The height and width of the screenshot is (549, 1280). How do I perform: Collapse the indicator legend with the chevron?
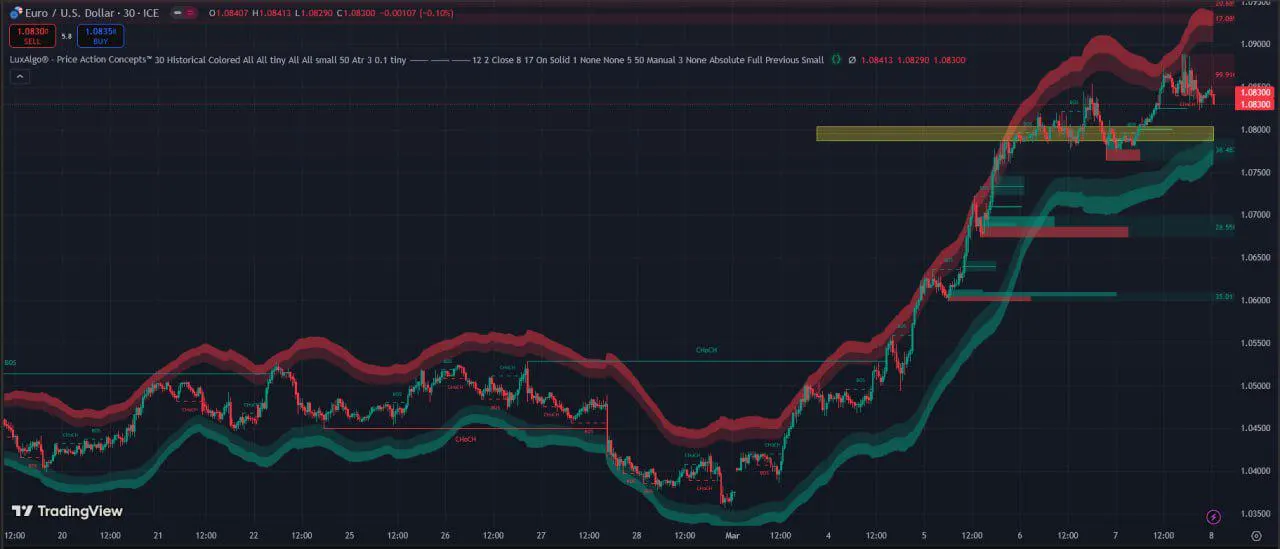[18, 77]
